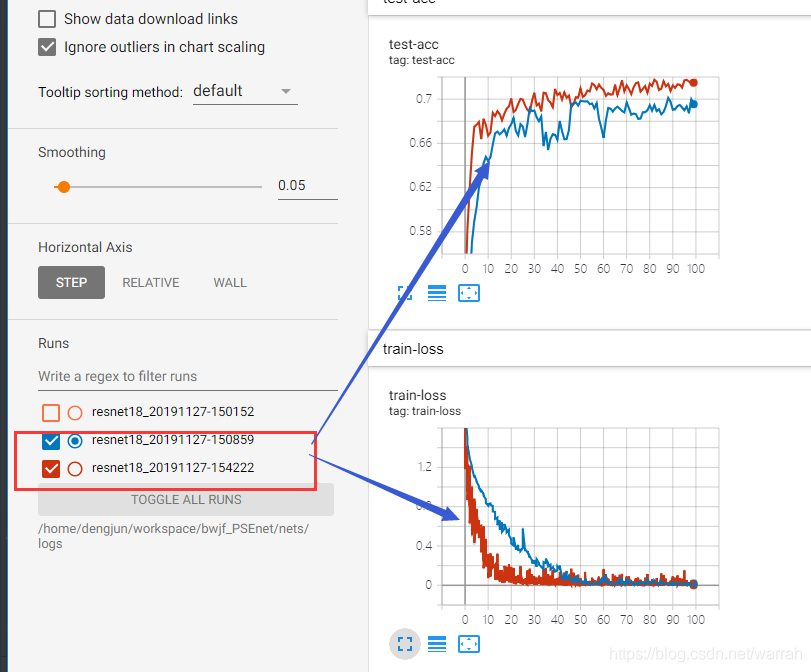Toggle y-axis log scale on test-acc chart
The width and height of the screenshot is (811, 672).
click(x=437, y=293)
